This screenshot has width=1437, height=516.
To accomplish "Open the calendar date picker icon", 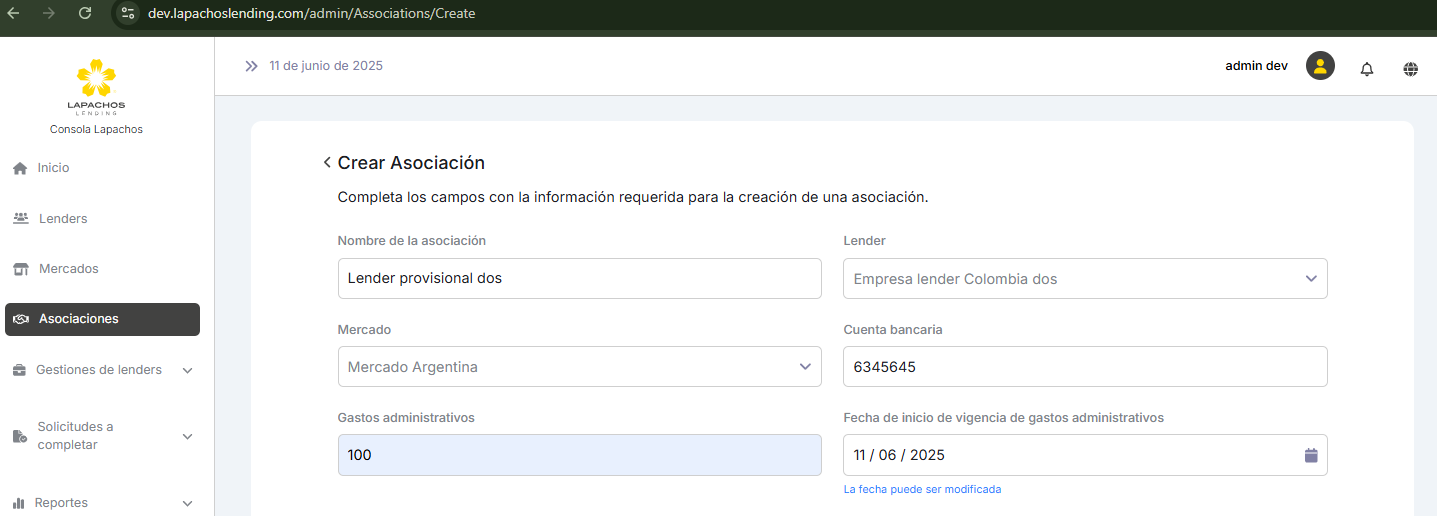I will tap(1311, 455).
